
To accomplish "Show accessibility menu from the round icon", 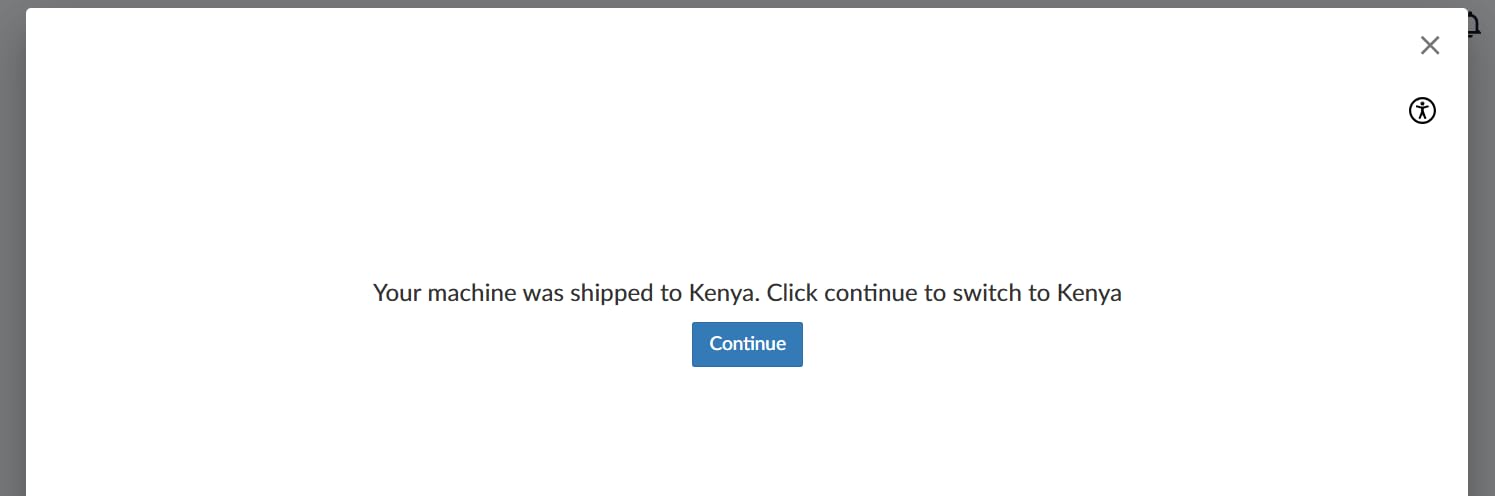I will pyautogui.click(x=1422, y=111).
